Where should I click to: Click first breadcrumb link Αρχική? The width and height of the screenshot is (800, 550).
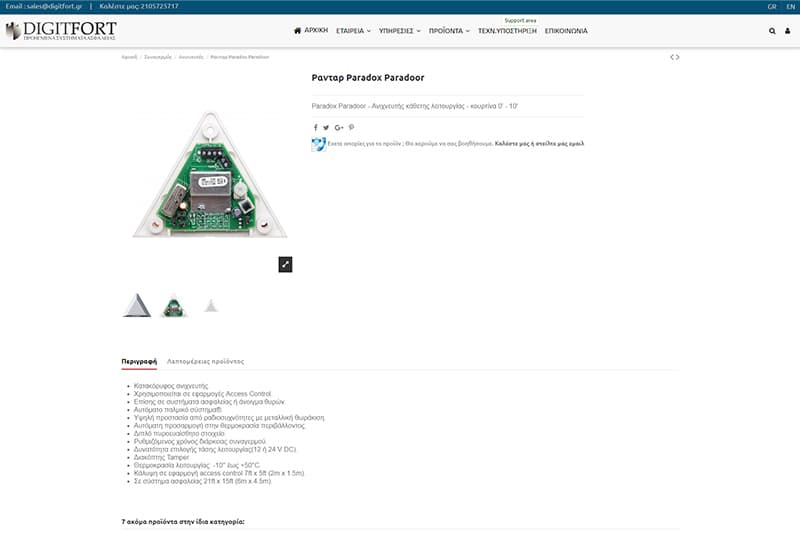130,57
